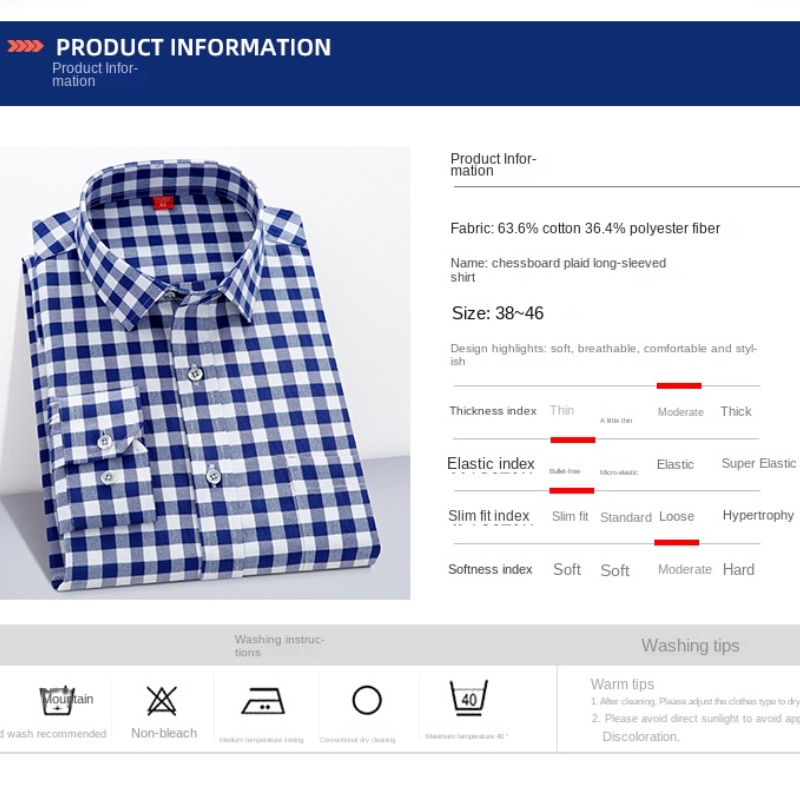This screenshot has width=800, height=800.
Task: Click the red collar label on shirt
Action: coord(163,202)
